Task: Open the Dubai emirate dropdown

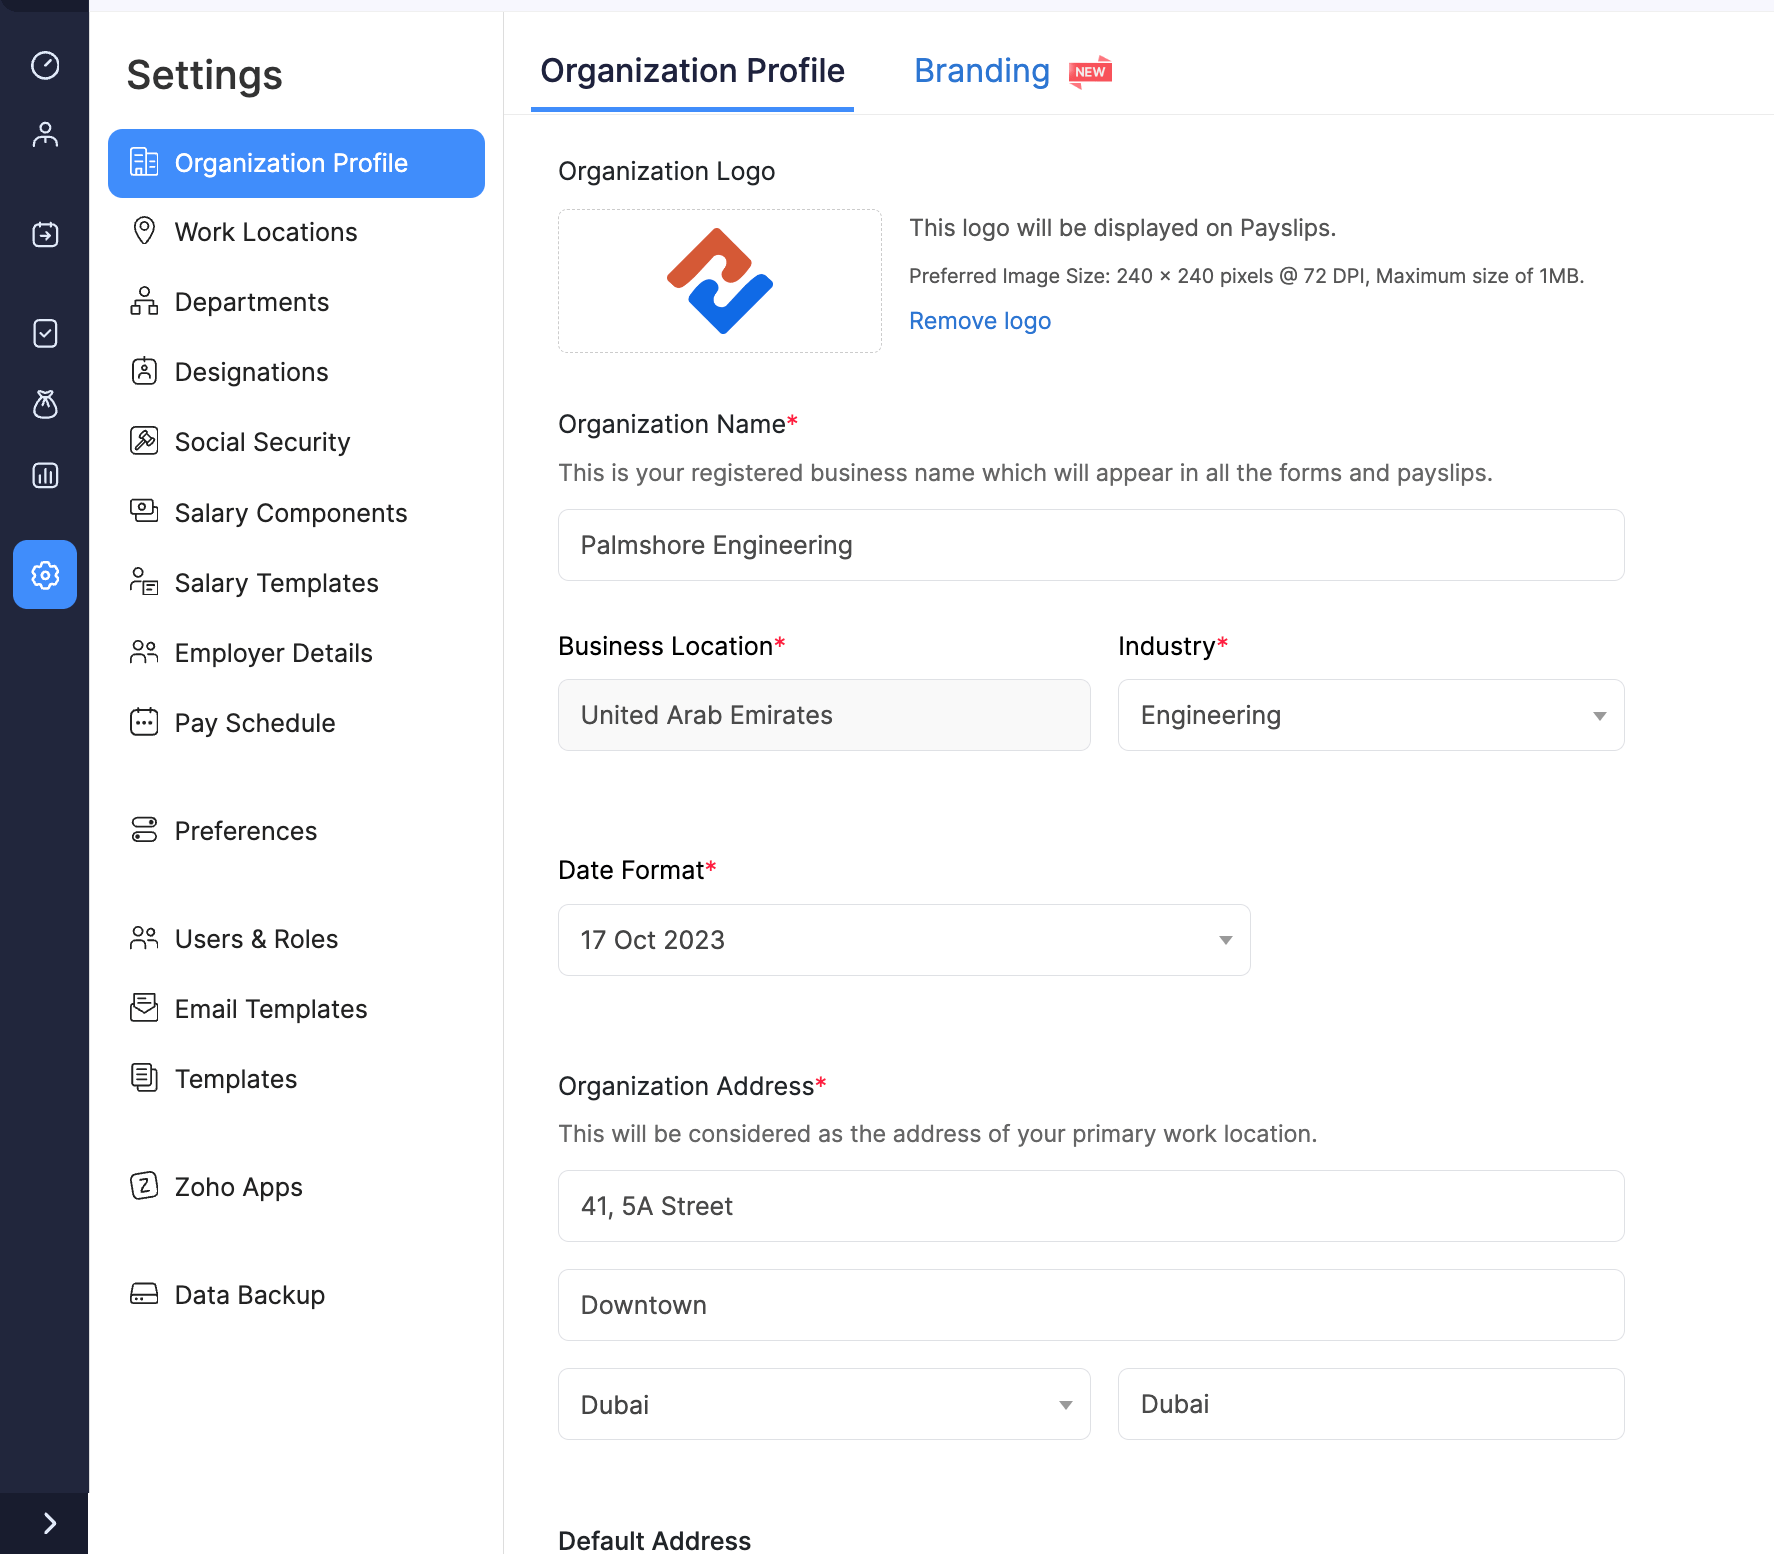Action: pyautogui.click(x=823, y=1404)
